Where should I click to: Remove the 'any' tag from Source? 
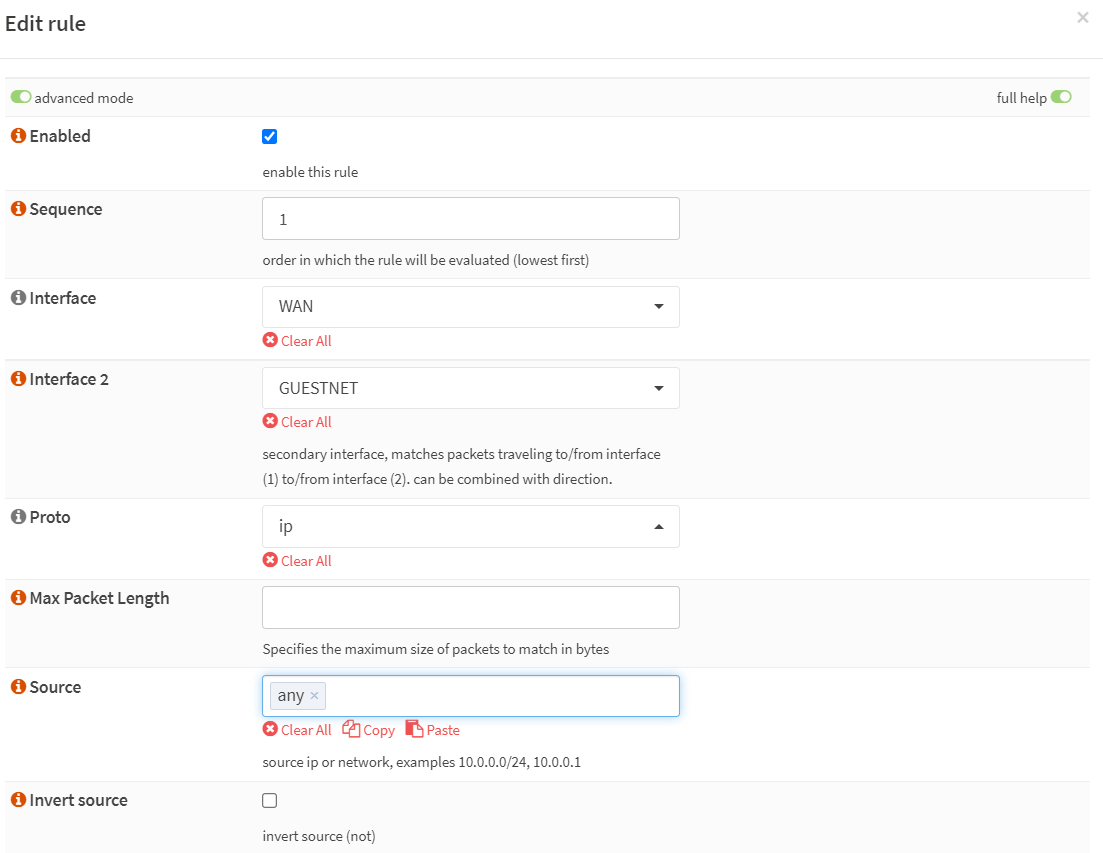314,696
